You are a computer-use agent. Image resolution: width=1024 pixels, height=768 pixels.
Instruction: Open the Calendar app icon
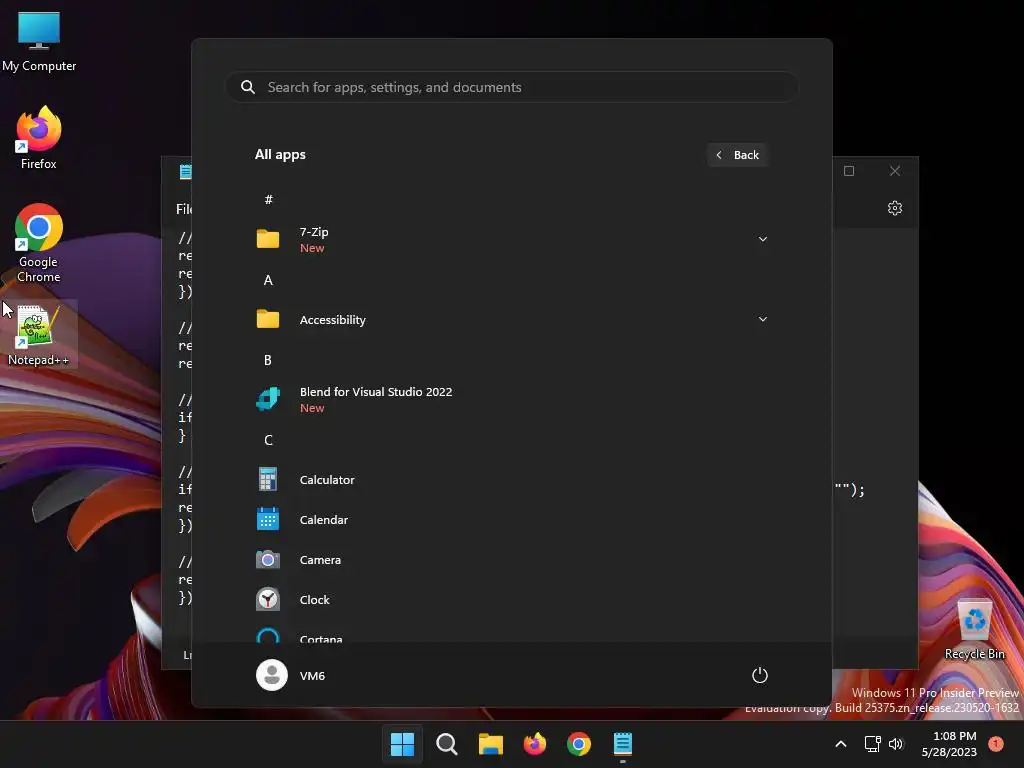268,520
